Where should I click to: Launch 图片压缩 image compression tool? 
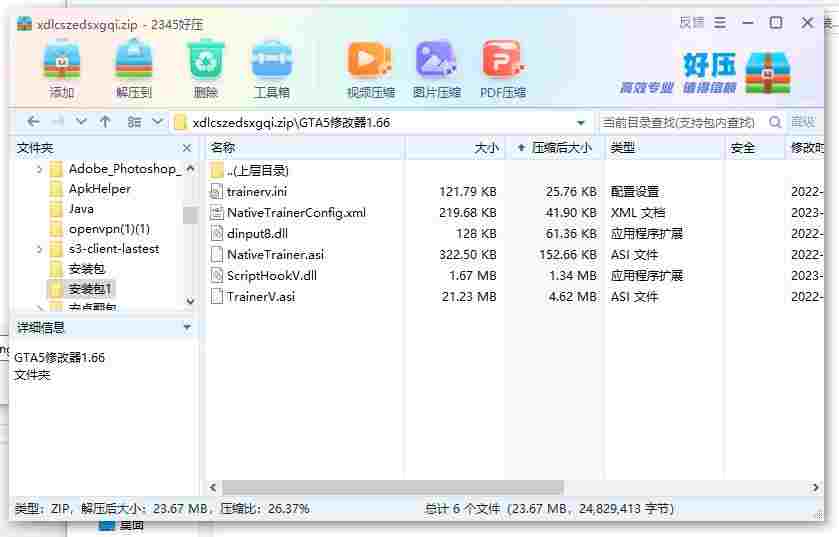(x=436, y=70)
